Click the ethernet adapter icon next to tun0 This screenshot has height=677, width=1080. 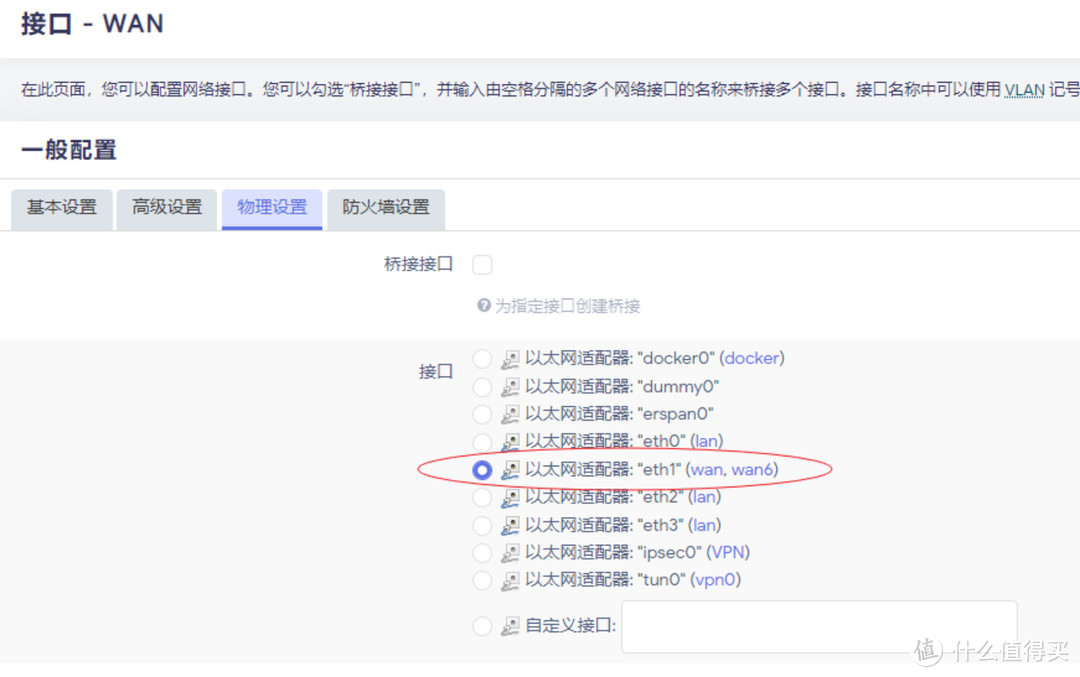(x=510, y=580)
